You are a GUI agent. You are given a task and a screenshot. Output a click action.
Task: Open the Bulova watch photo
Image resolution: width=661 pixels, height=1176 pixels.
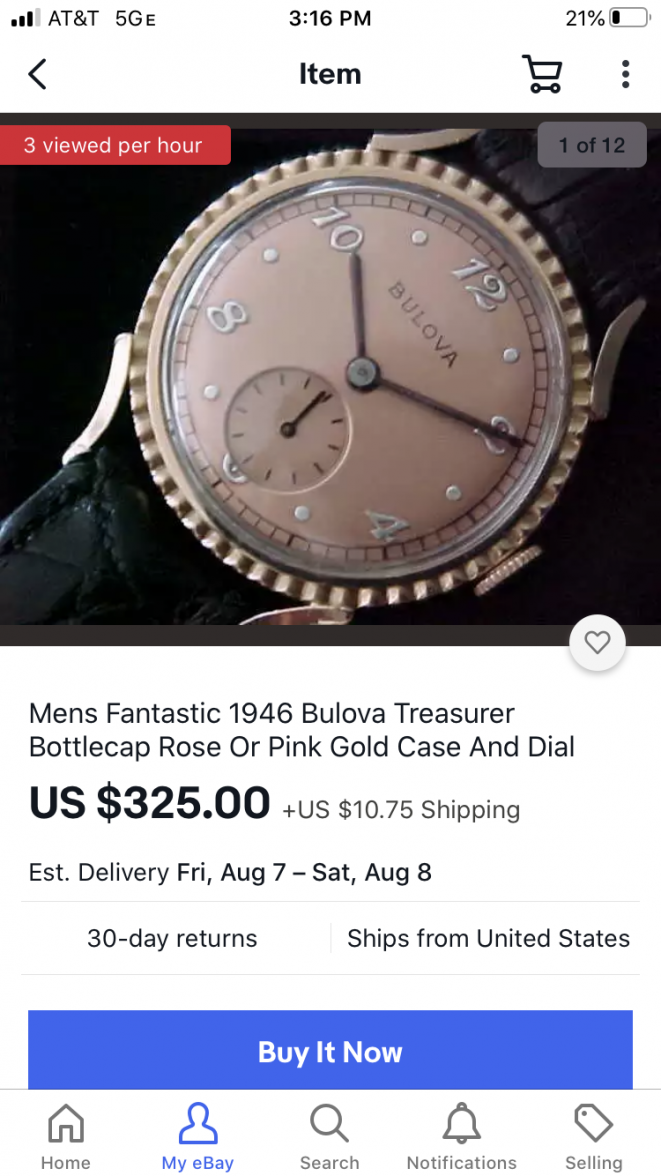pos(330,377)
